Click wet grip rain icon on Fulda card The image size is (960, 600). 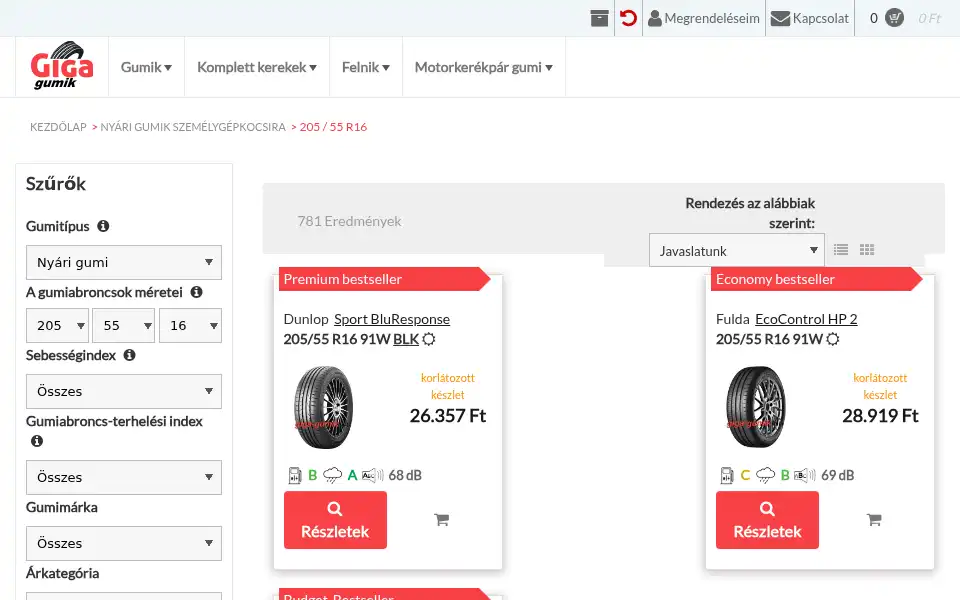[765, 475]
